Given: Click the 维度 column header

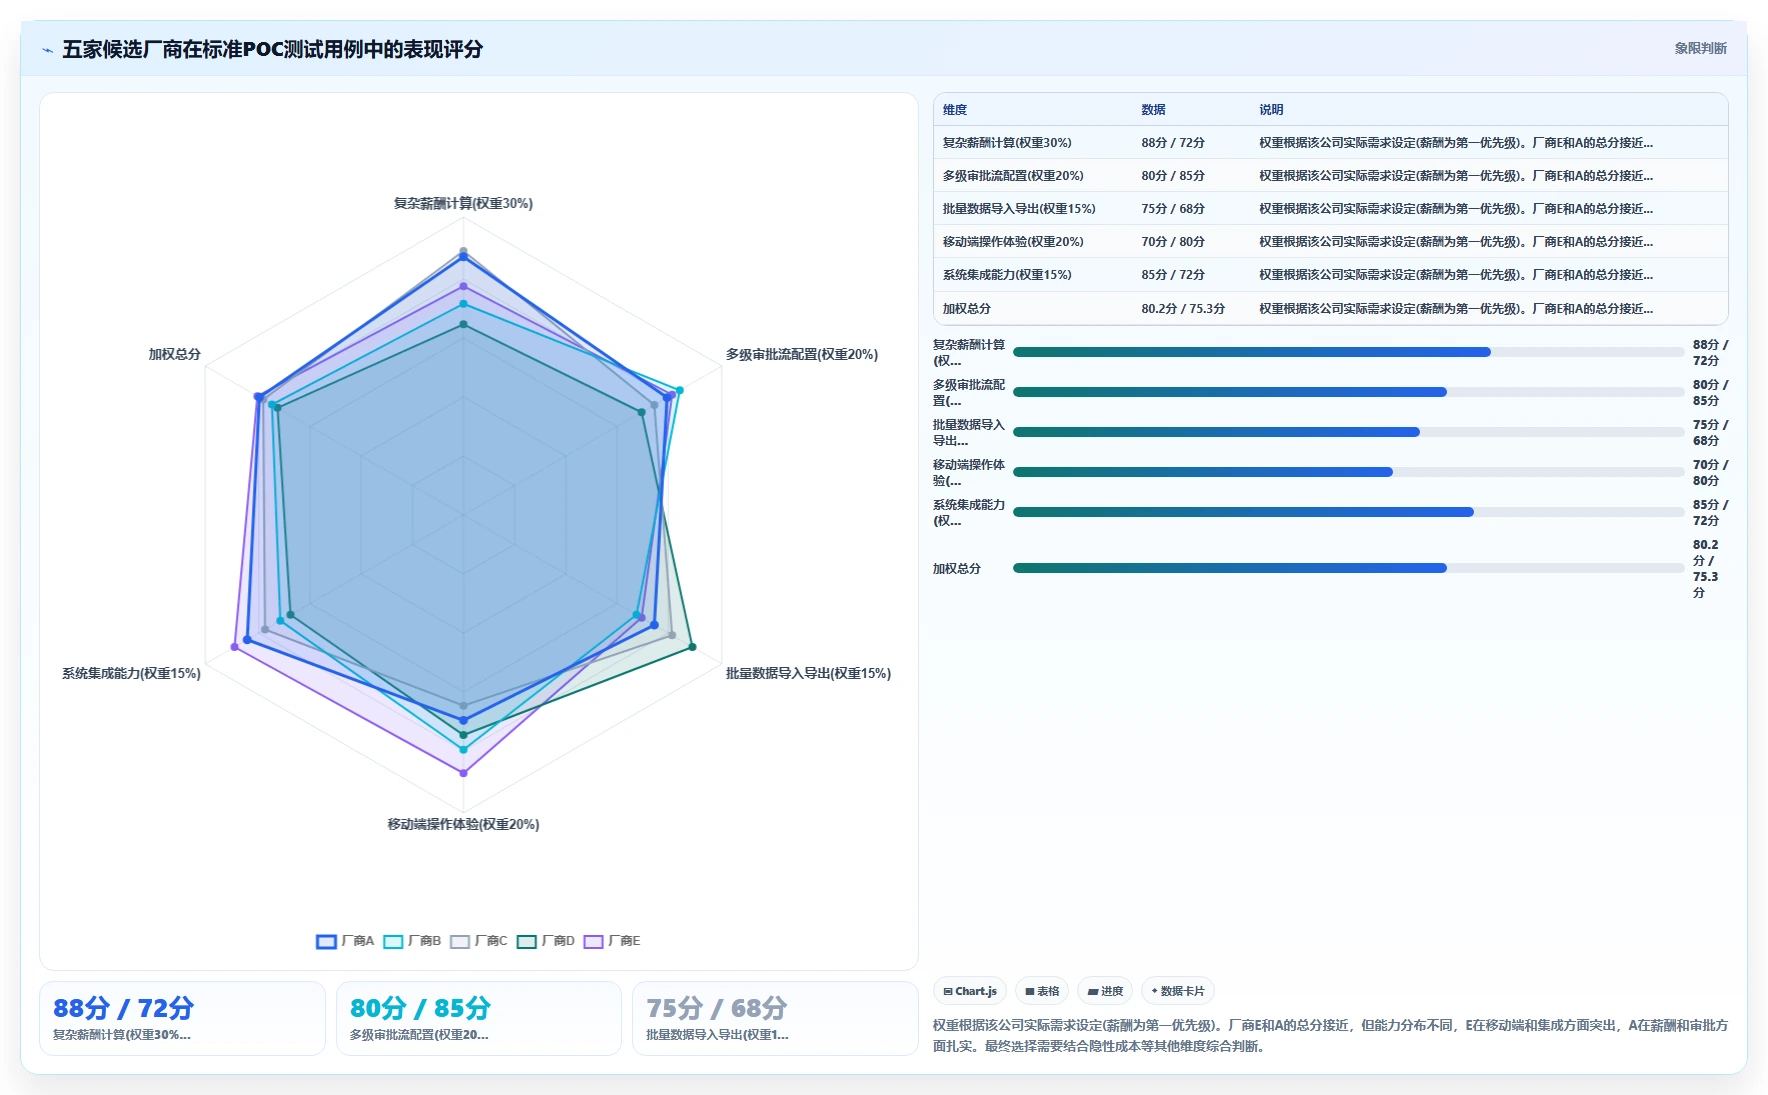Looking at the screenshot, I should click(x=955, y=110).
